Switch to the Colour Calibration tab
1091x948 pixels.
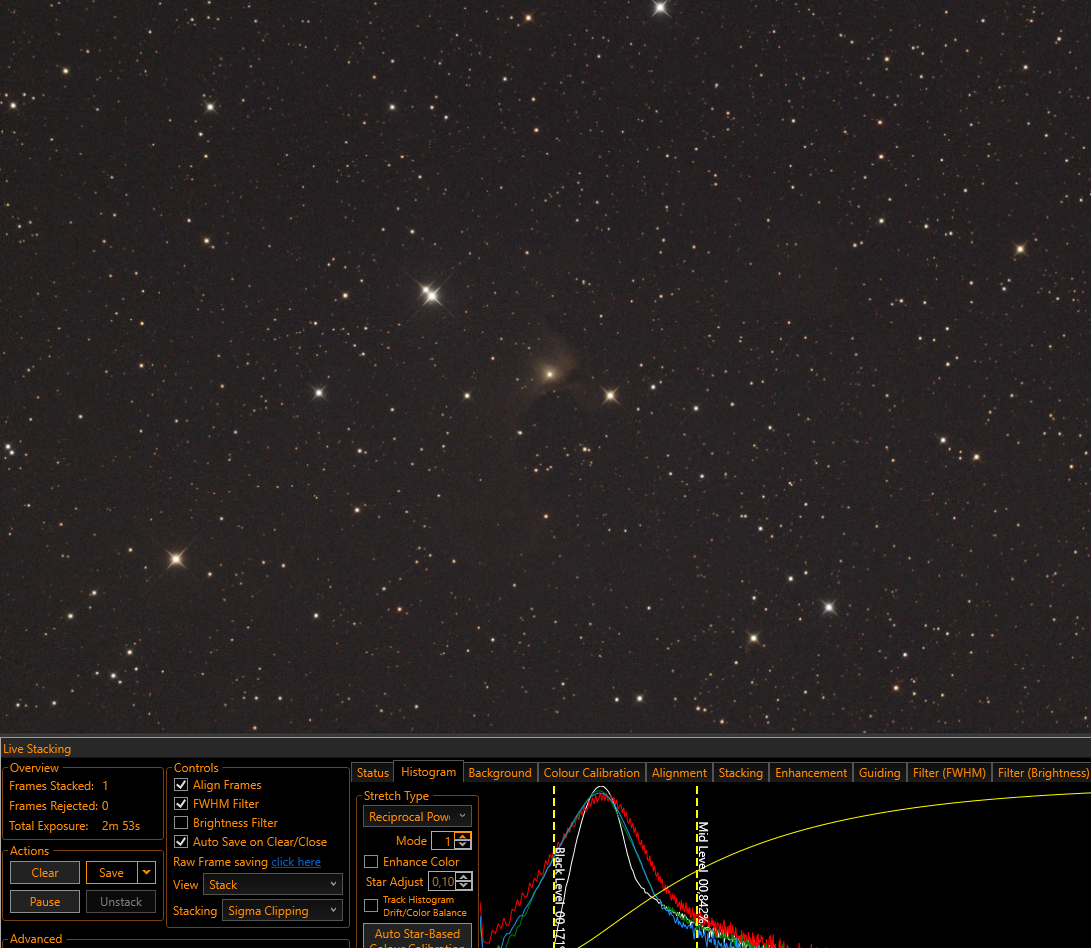(x=591, y=773)
